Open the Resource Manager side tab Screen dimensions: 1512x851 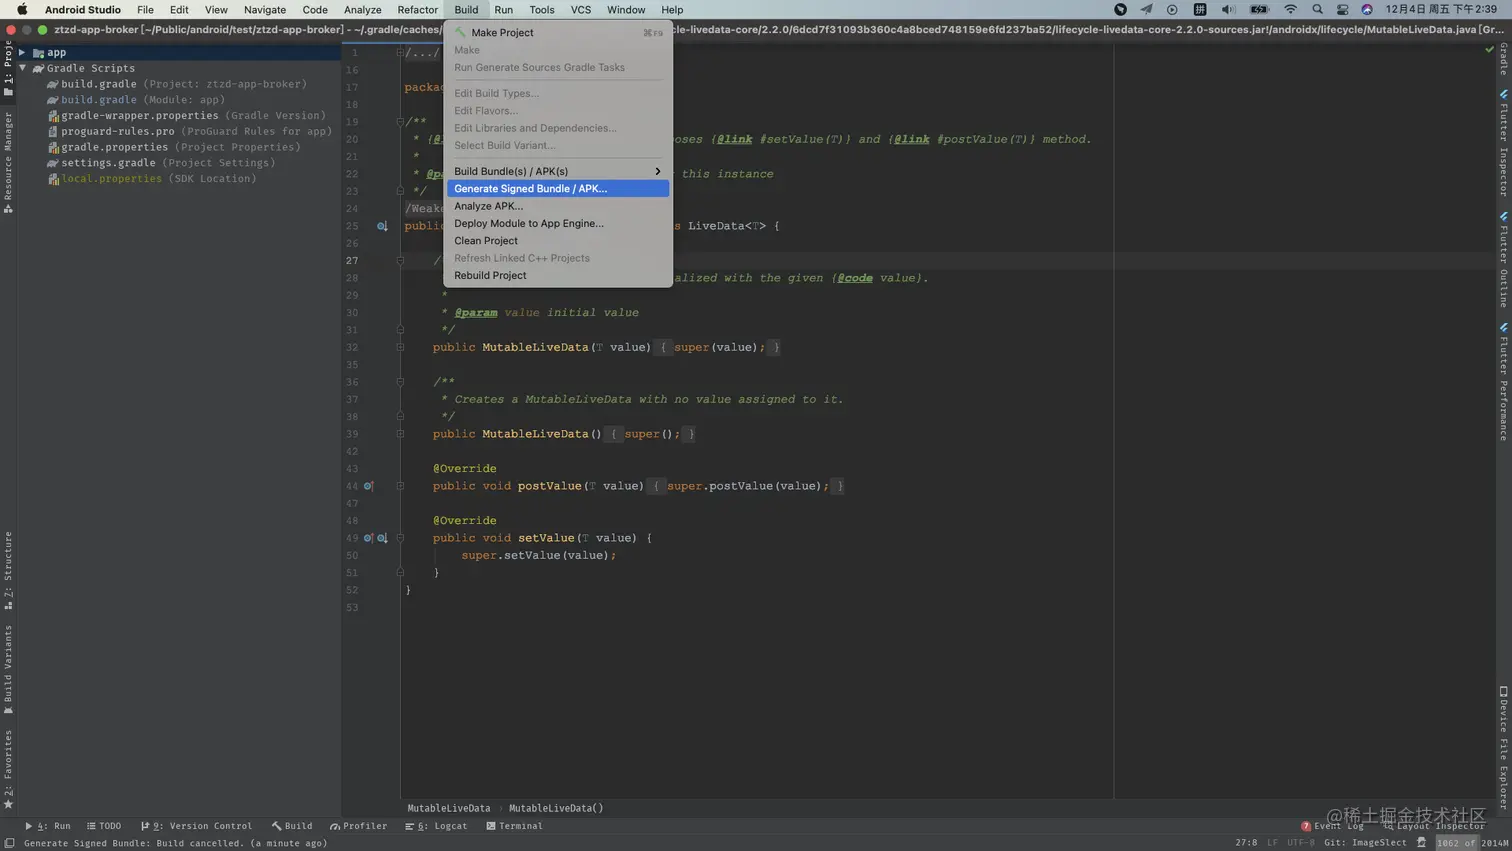click(x=8, y=162)
